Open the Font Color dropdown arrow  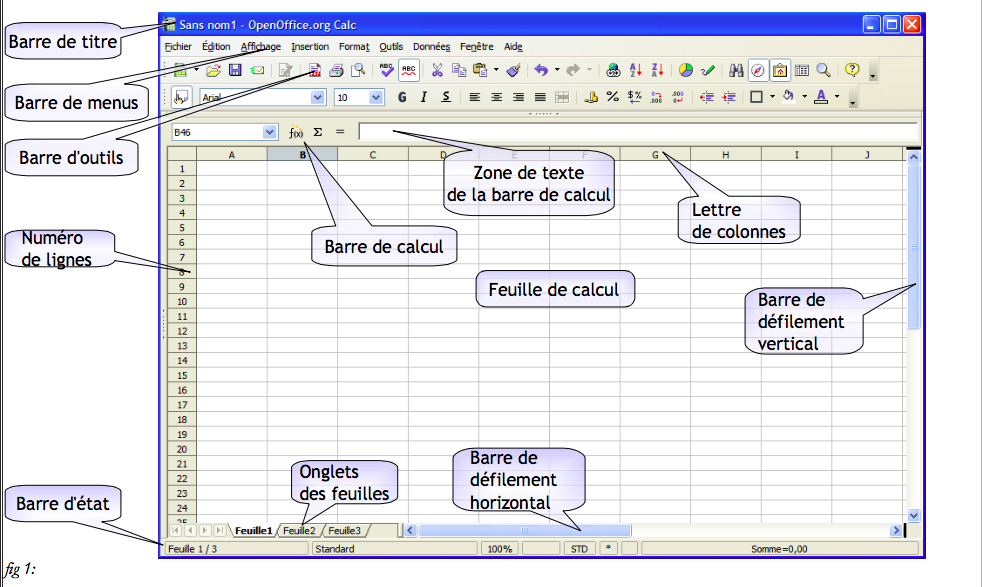(837, 97)
